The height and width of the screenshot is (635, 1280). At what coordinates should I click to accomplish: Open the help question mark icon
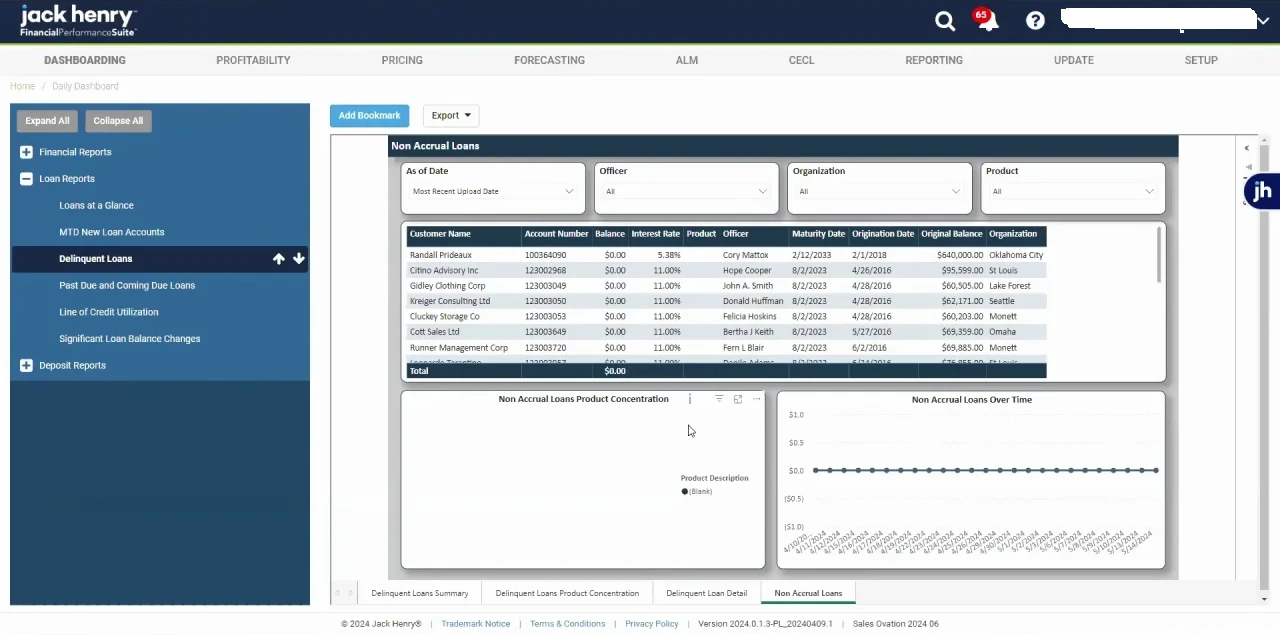pyautogui.click(x=1035, y=21)
